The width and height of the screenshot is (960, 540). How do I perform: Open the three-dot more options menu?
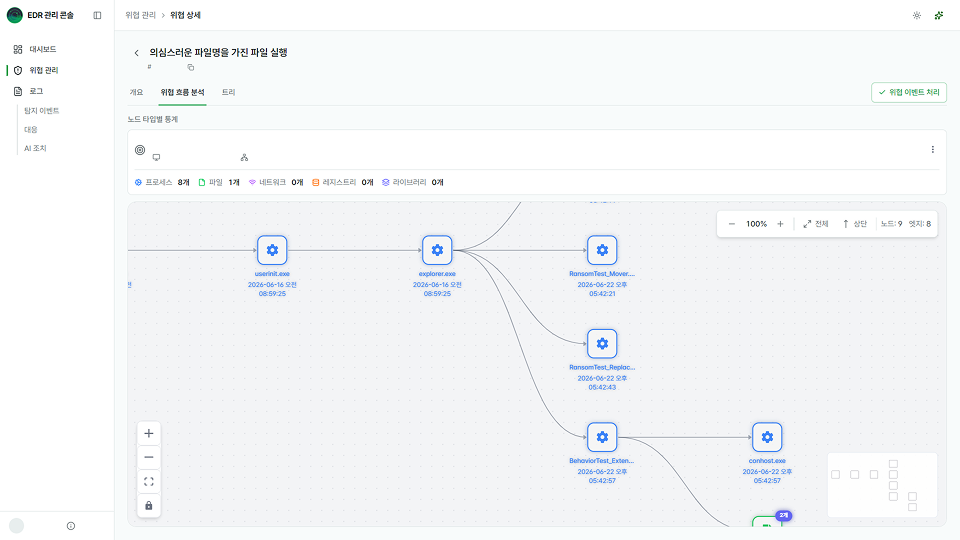click(x=932, y=149)
